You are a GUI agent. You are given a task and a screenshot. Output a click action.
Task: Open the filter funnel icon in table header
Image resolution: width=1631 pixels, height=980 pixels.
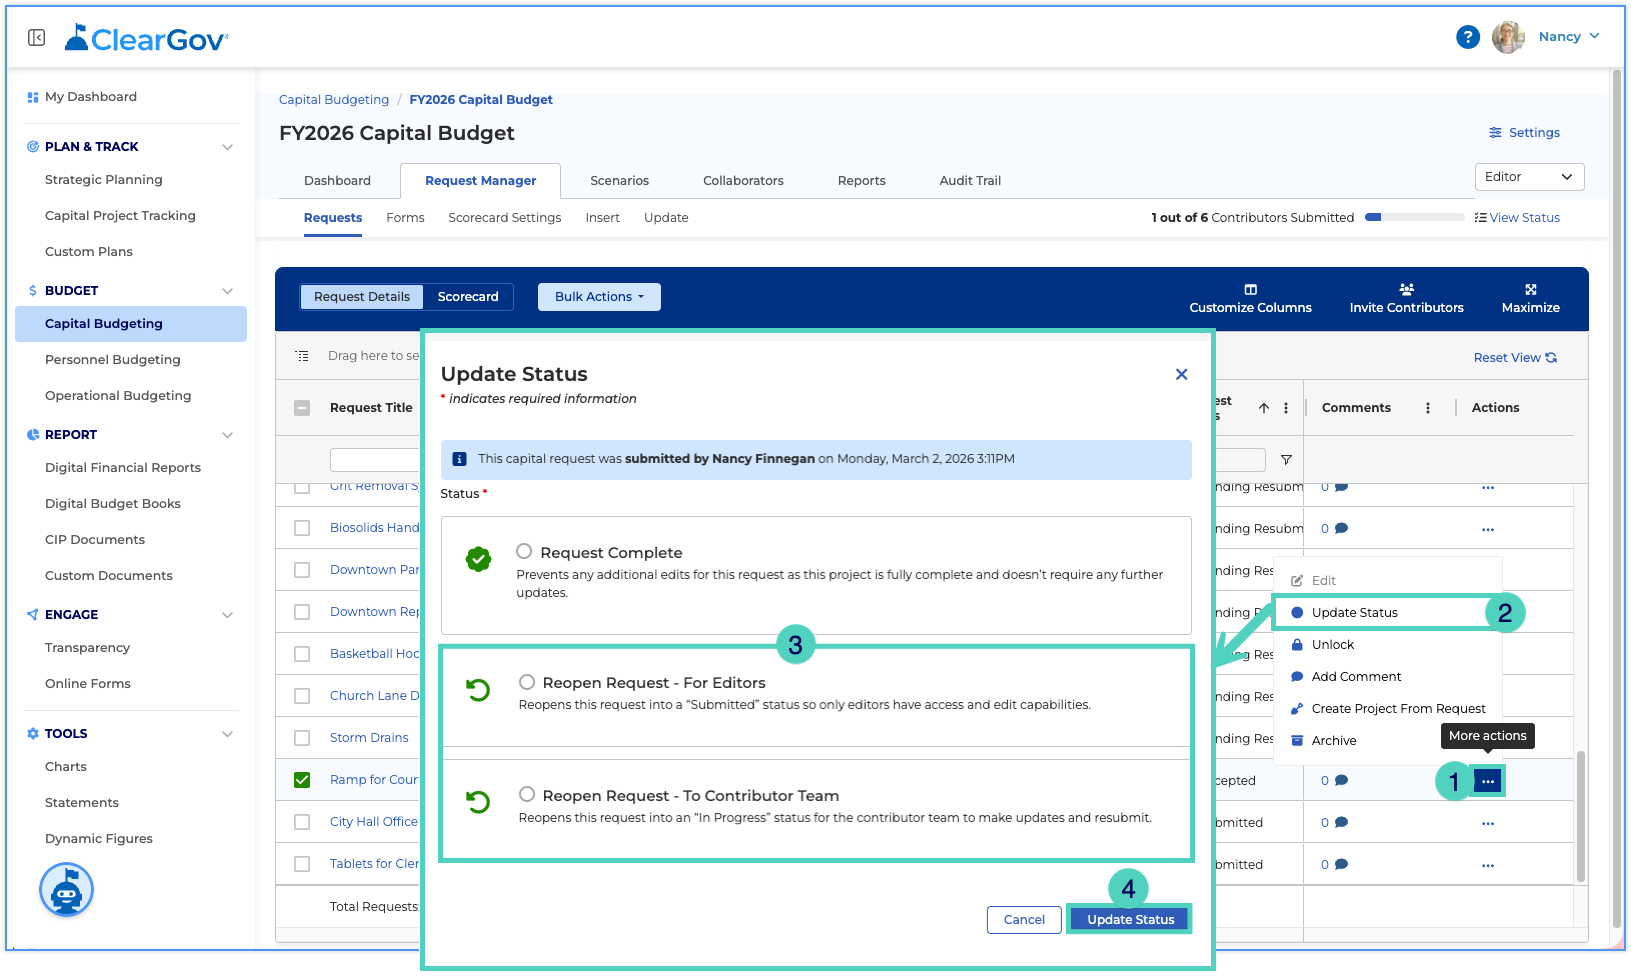point(1286,460)
